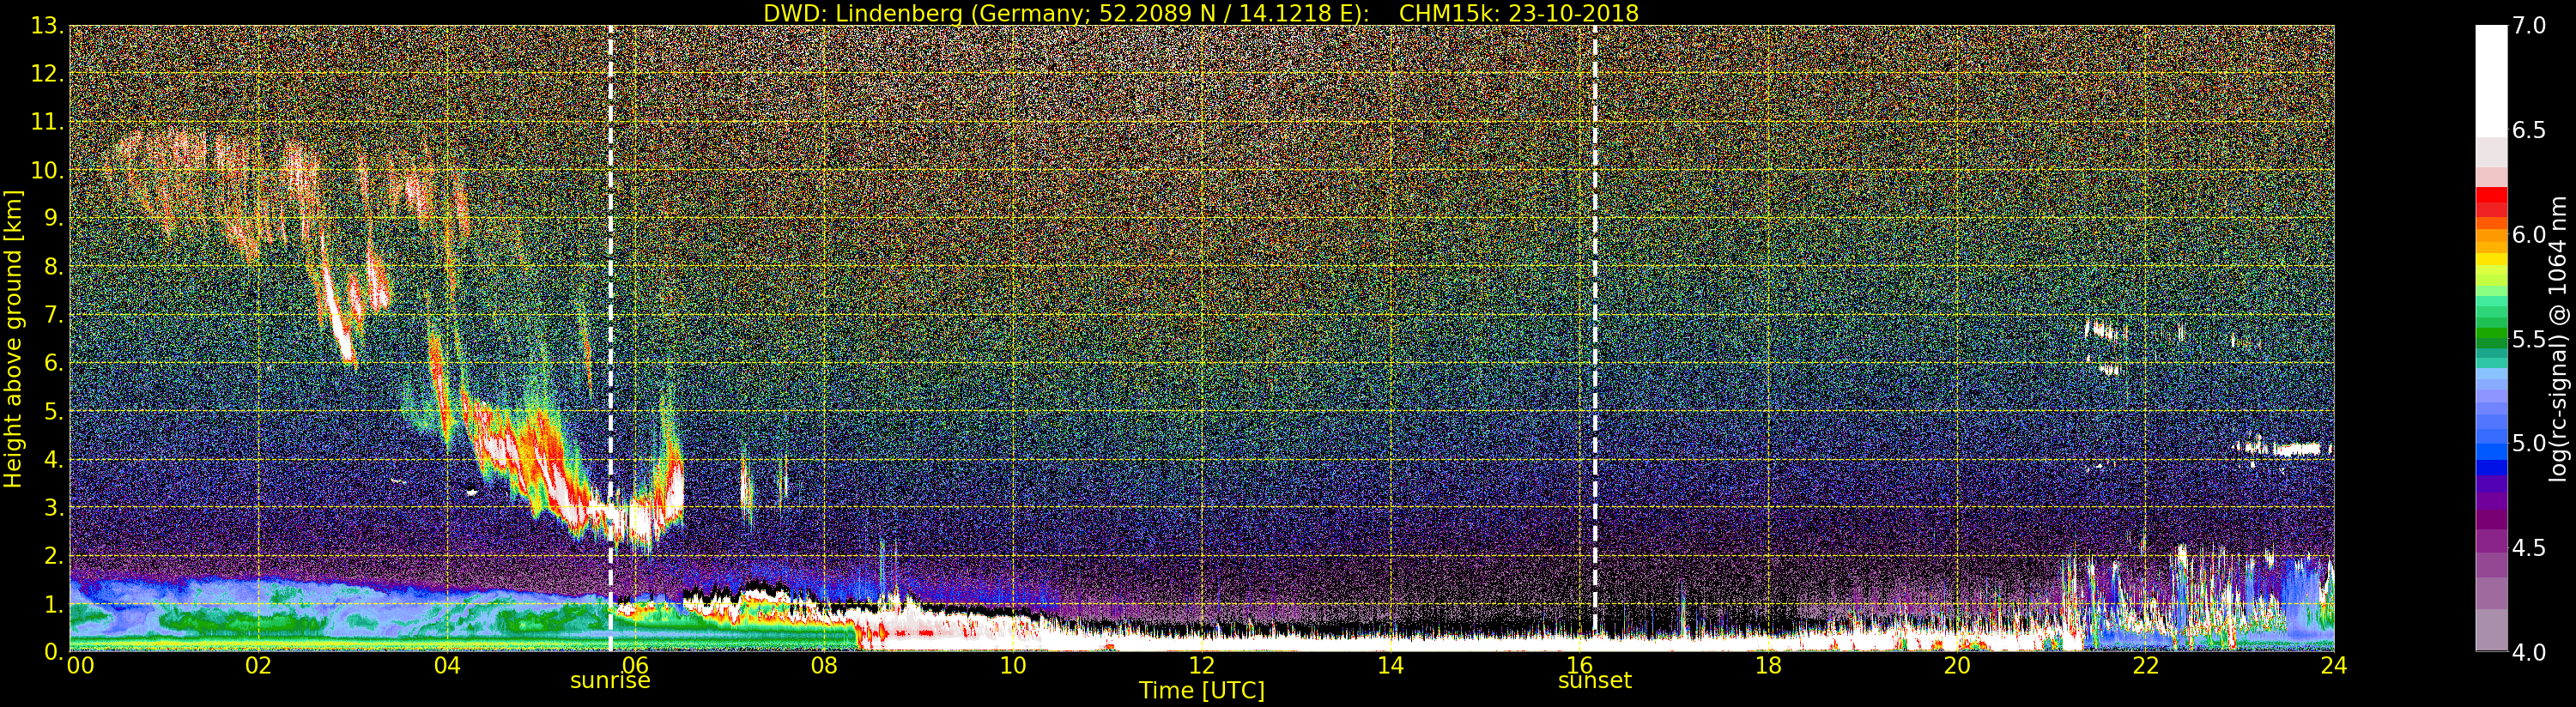Click the 'sunrise' label below the time axis
This screenshot has height=707, width=2576.
click(x=610, y=680)
